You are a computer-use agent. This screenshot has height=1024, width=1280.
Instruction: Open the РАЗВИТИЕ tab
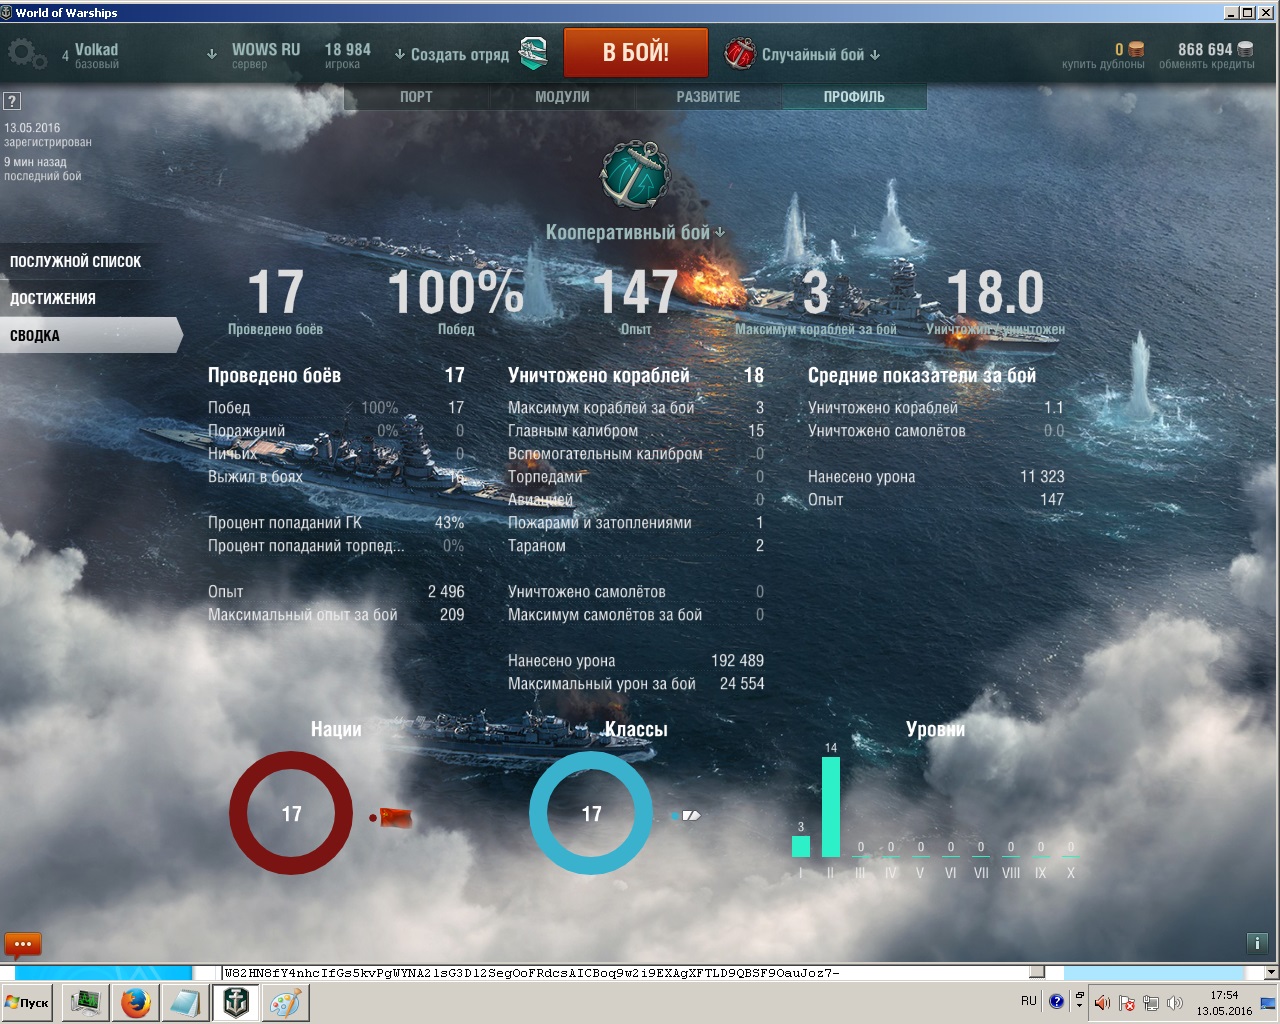click(x=708, y=97)
